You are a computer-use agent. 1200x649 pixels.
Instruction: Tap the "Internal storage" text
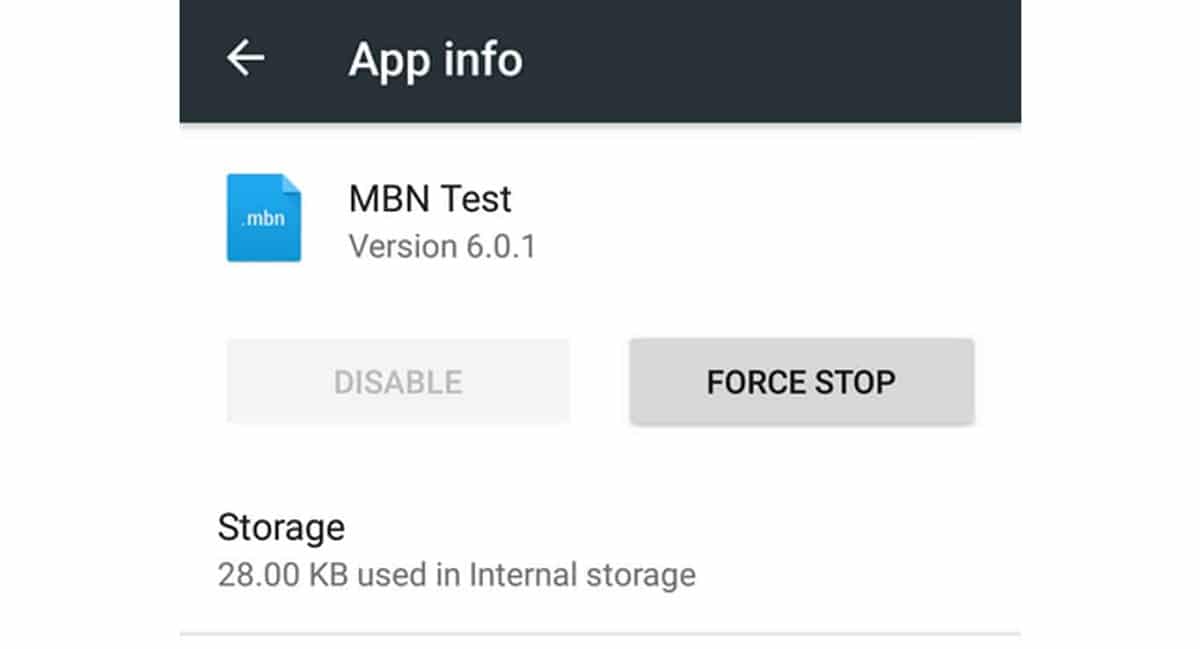582,576
